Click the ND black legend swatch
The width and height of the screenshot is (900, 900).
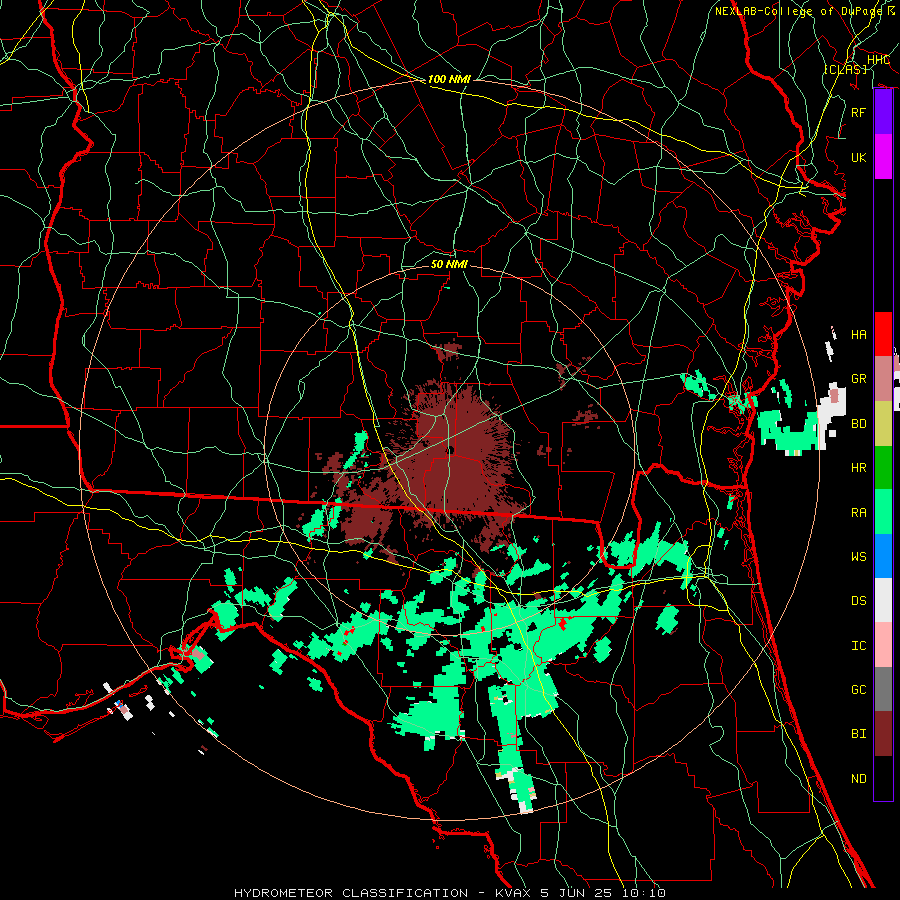point(883,778)
